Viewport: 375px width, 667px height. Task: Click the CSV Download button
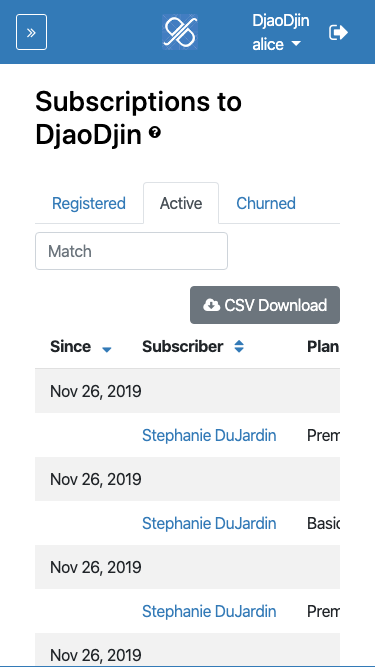(265, 305)
